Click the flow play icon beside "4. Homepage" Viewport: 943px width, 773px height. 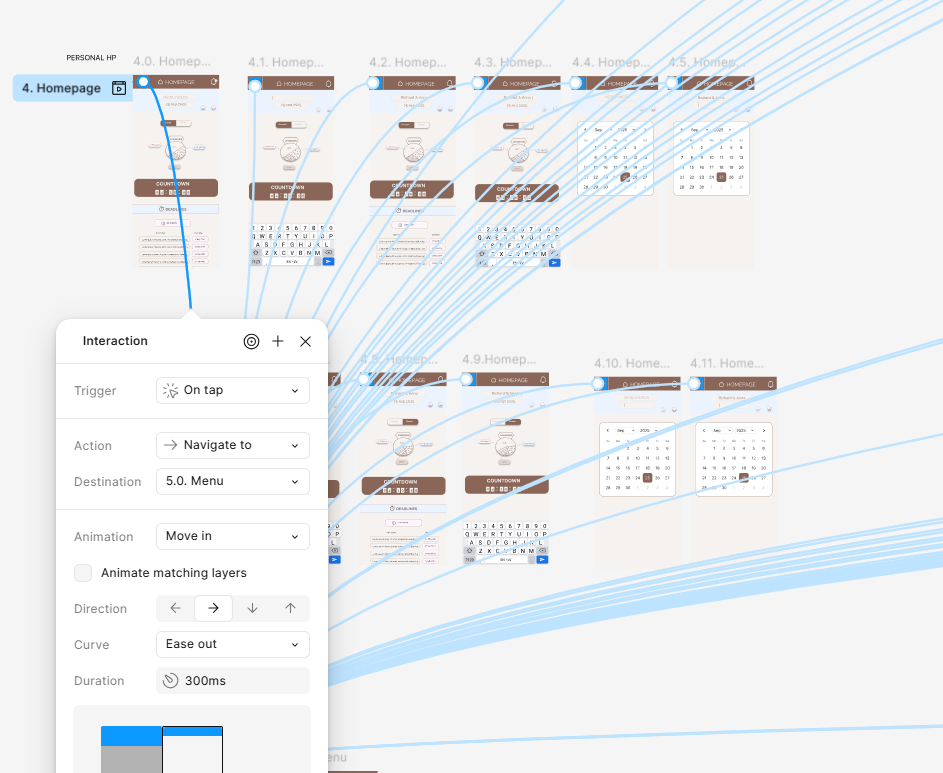119,88
